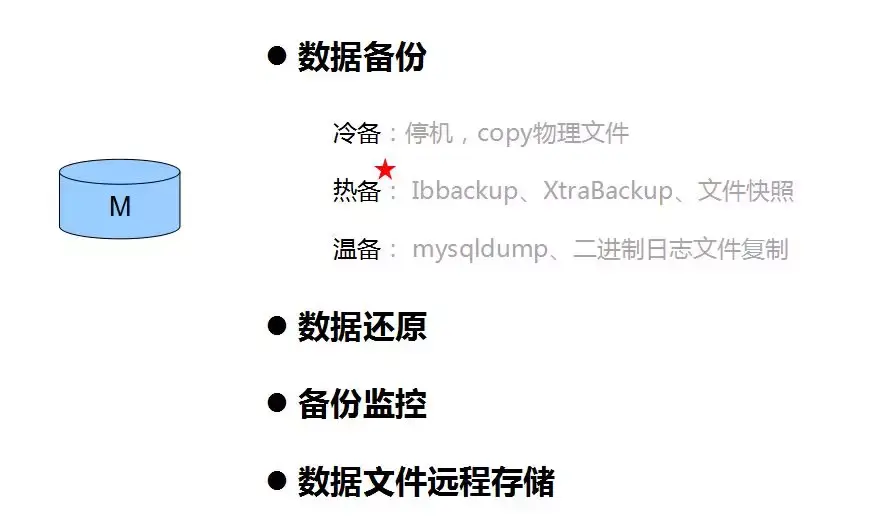The height and width of the screenshot is (520, 874).
Task: Select the 备份监控 heading
Action: click(362, 404)
